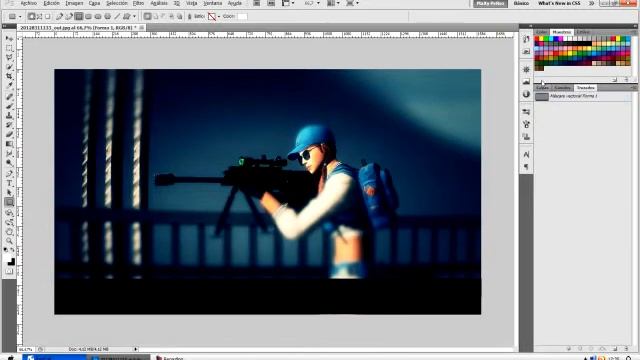Select the Rectangle shape tool in toolbox

(9, 202)
